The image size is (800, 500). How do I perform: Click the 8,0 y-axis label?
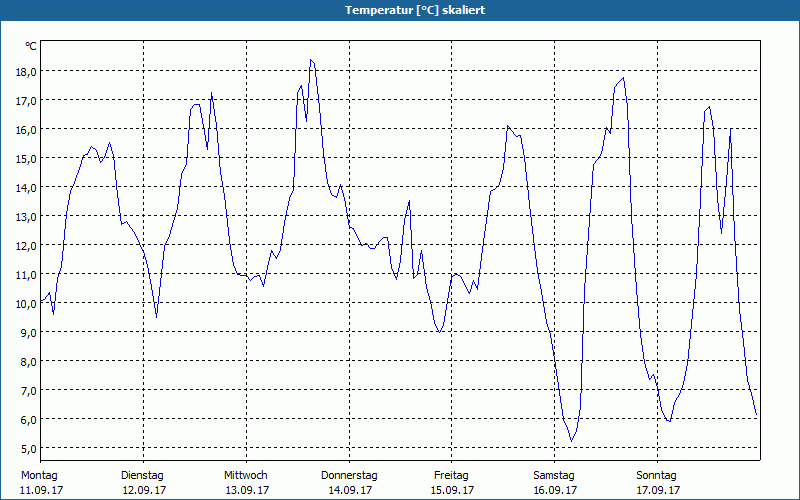click(28, 363)
